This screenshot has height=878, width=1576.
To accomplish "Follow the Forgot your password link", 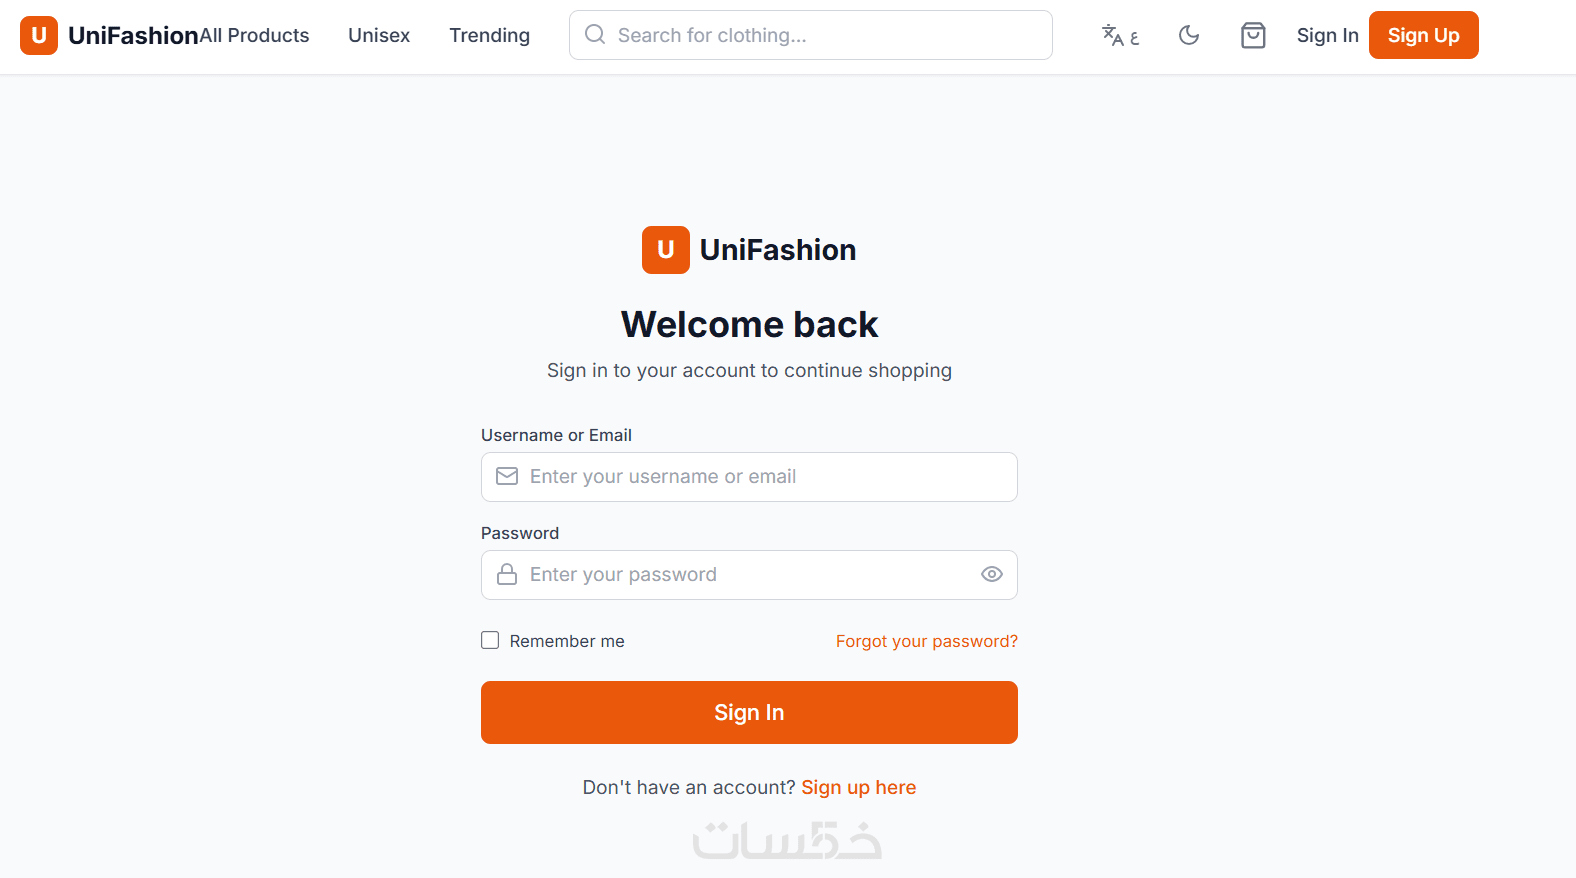I will coord(926,641).
